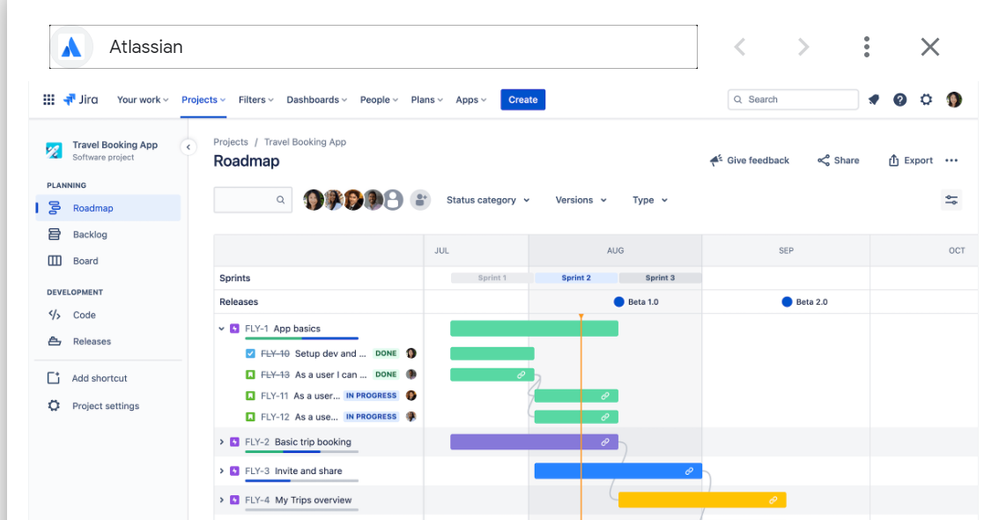Click the purple FLY-2 timeline bar
Viewport: 999px width, 520px height.
tap(534, 442)
